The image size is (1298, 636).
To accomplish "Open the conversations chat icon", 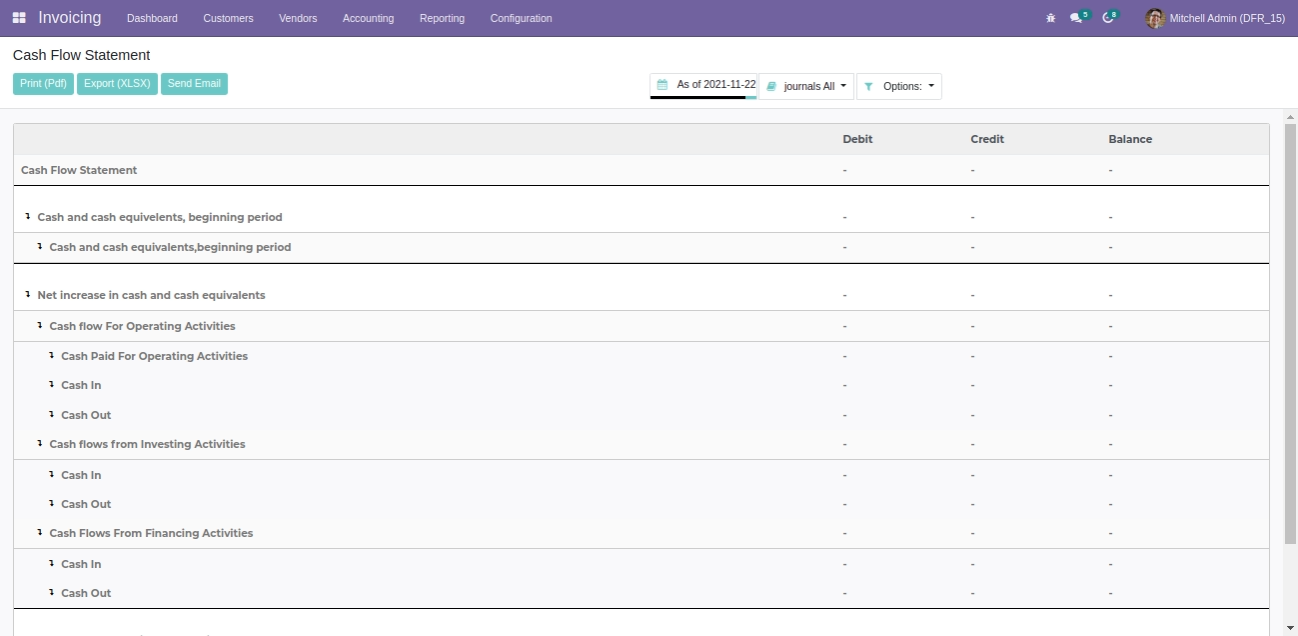I will click(1076, 18).
